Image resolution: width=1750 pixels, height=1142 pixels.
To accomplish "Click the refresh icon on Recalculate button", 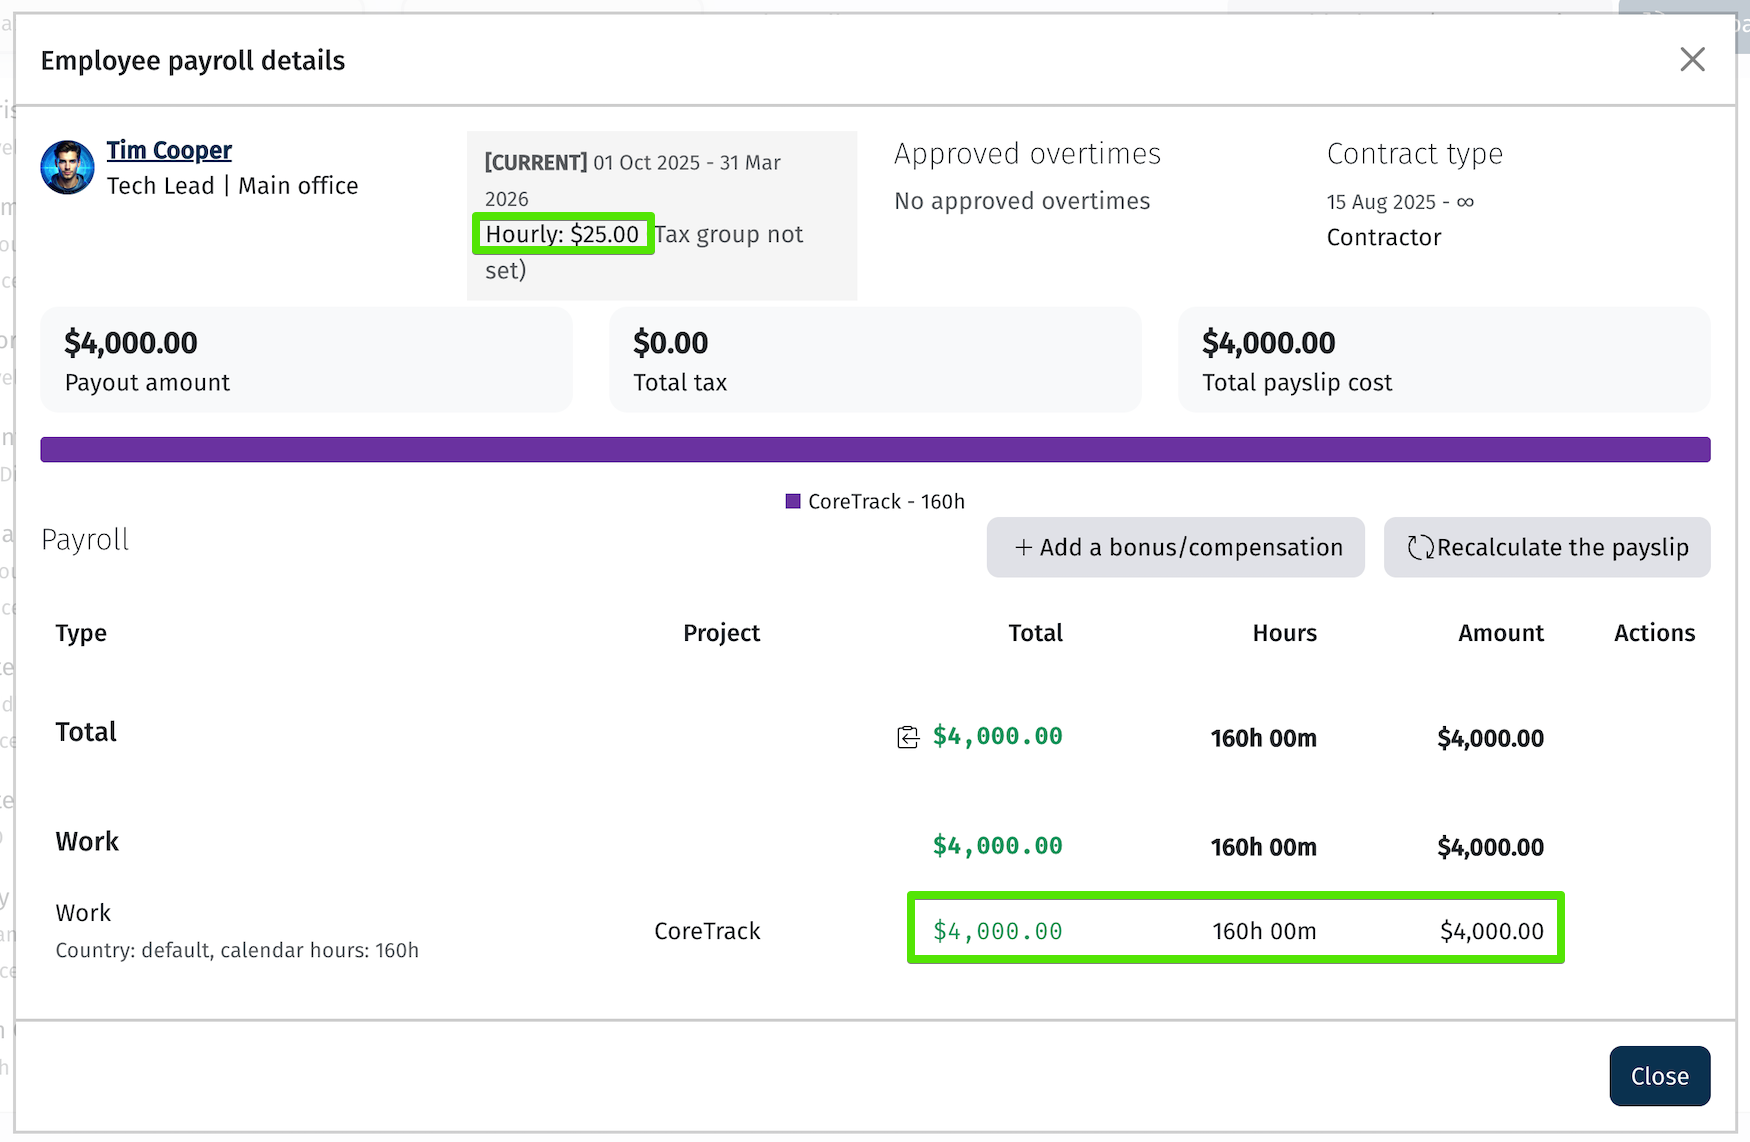I will (x=1420, y=548).
